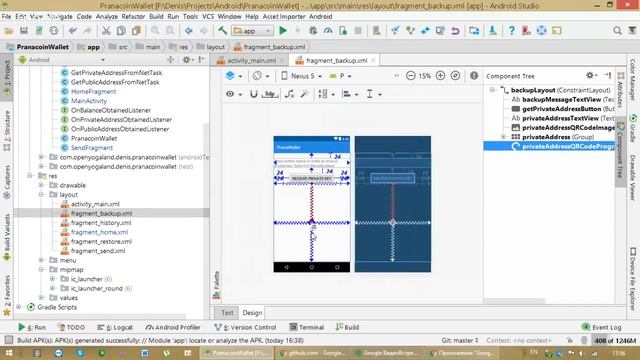Expand the Gradle Scripts node
The height and width of the screenshot is (360, 640).
click(19, 307)
